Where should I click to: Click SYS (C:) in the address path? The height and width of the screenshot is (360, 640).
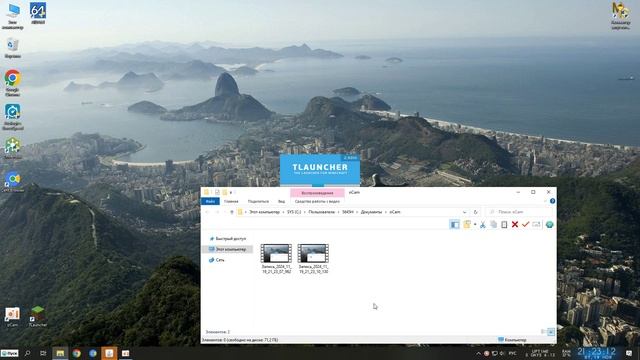pyautogui.click(x=294, y=212)
